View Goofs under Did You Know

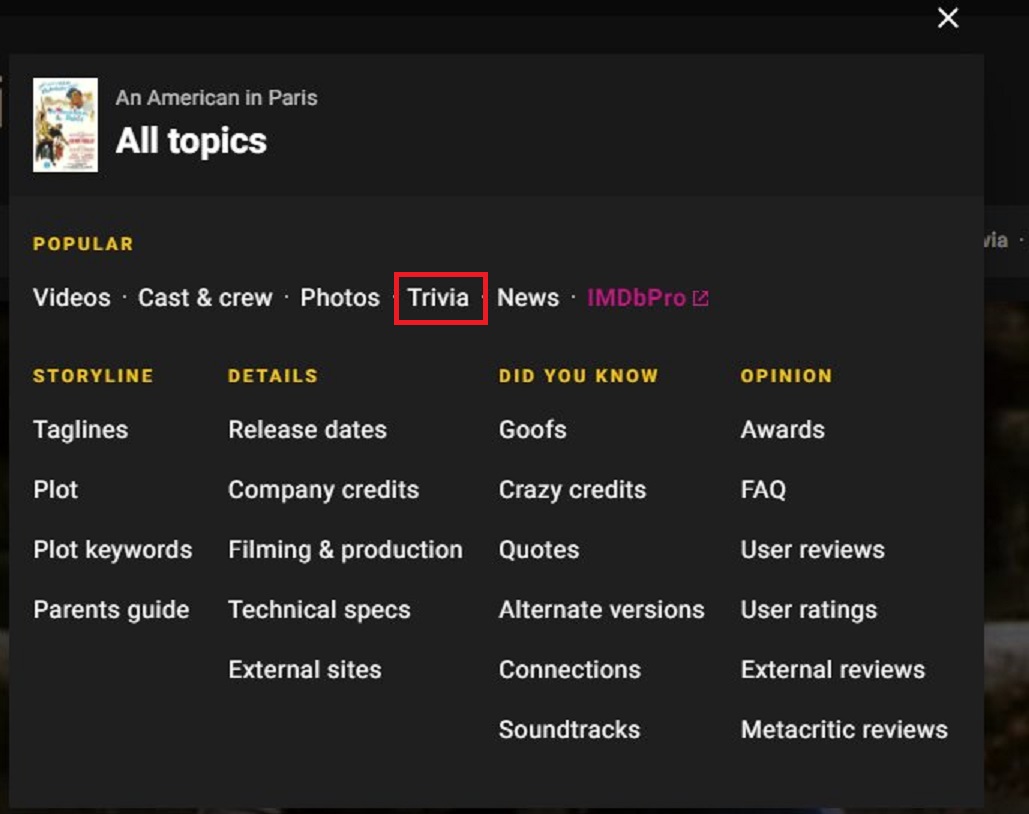[x=533, y=430]
